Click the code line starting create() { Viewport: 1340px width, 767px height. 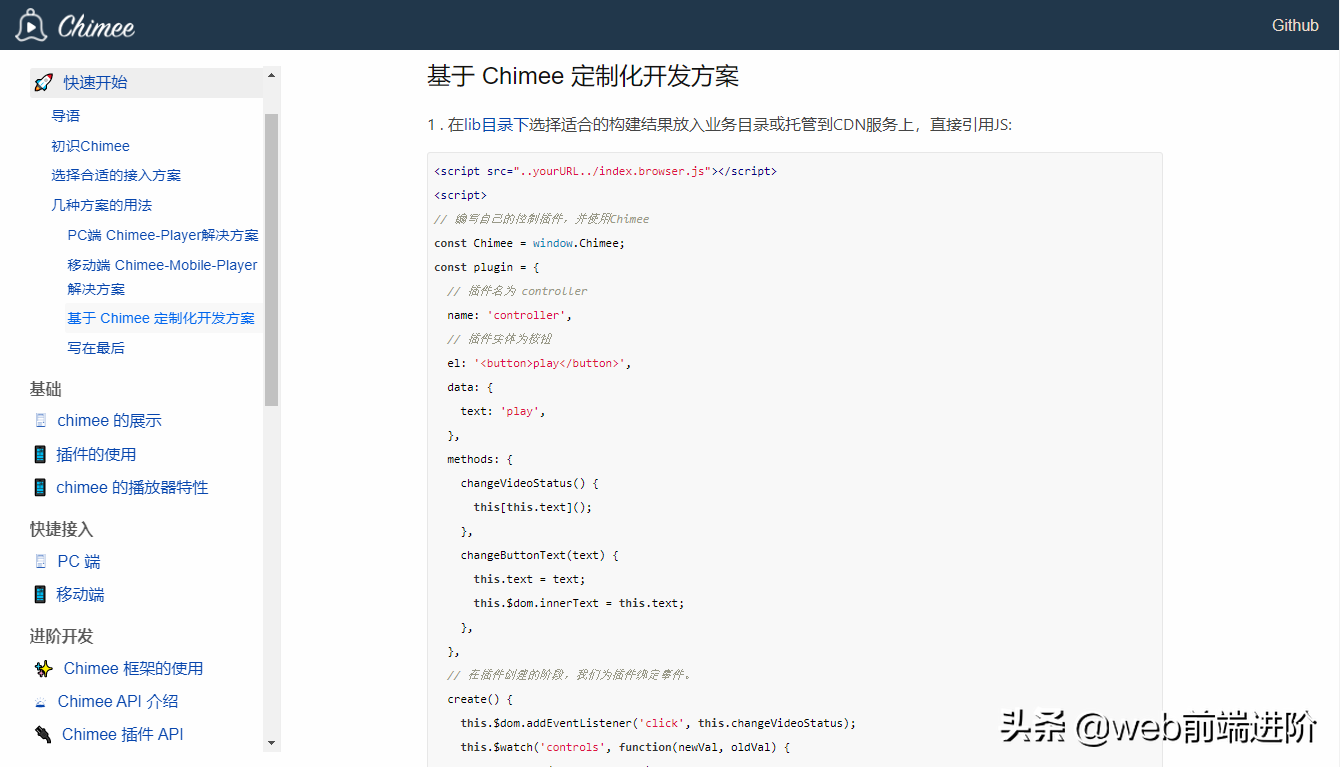click(480, 699)
